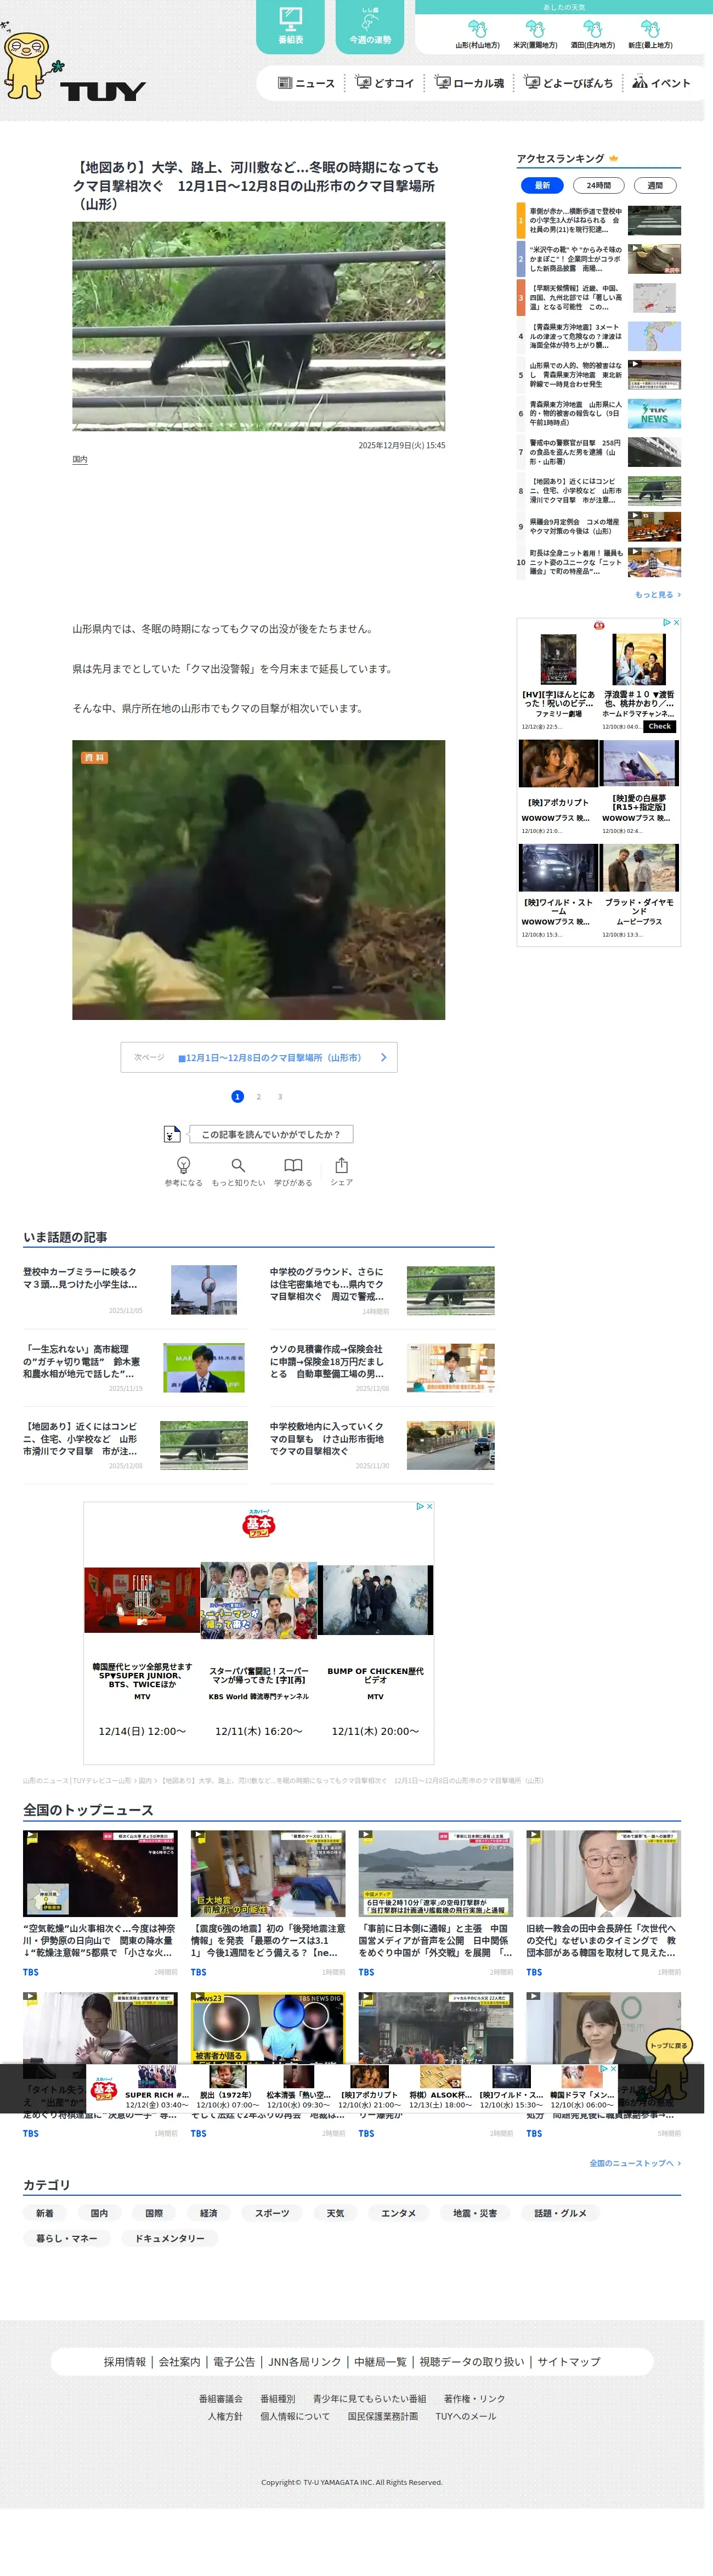Check weather icon for 新庄(最上地方)
Image resolution: width=713 pixels, height=2576 pixels.
click(650, 29)
